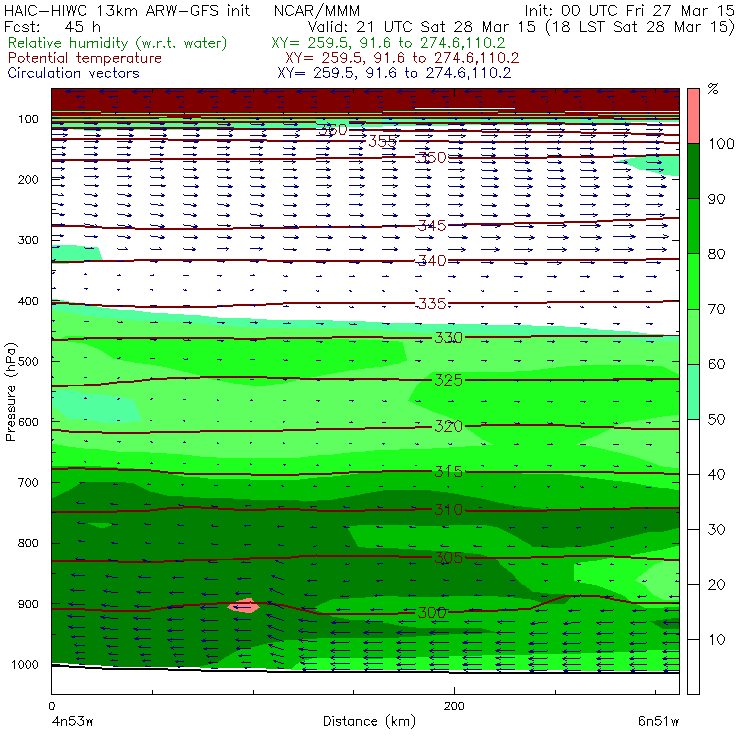
Task: Pick the 50–60% aqua colorbar segment
Action: click(x=693, y=392)
